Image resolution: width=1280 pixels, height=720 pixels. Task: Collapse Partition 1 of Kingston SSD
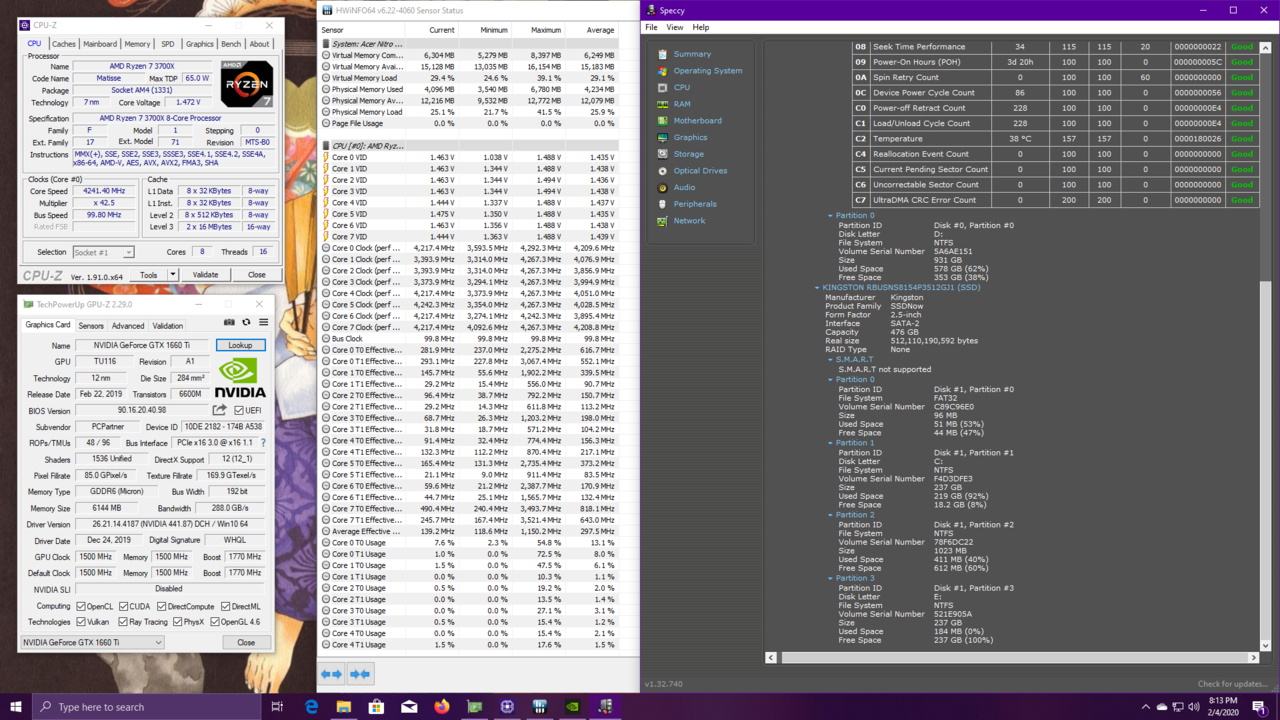click(830, 443)
